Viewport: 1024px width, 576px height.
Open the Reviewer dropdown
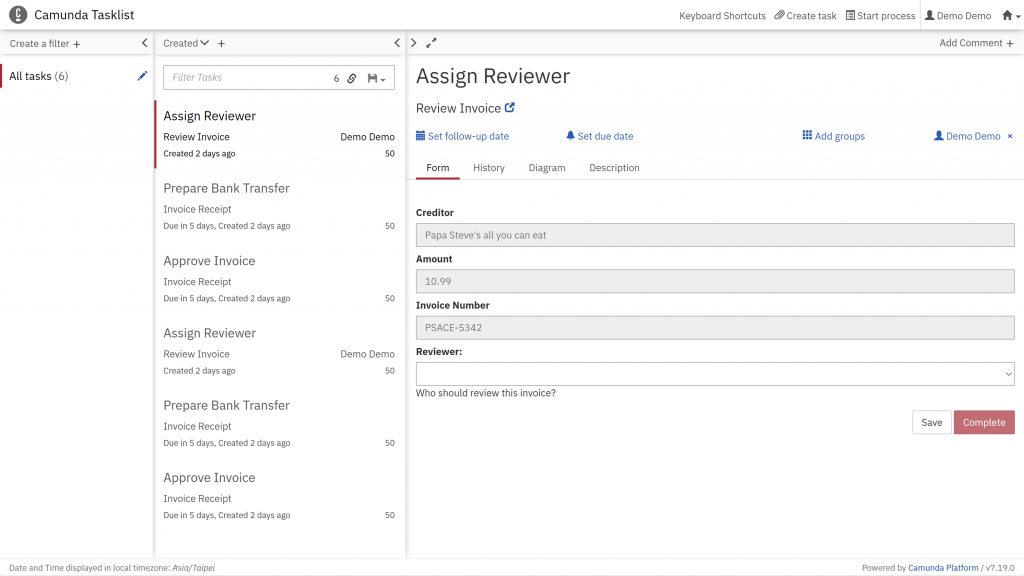[x=715, y=374]
